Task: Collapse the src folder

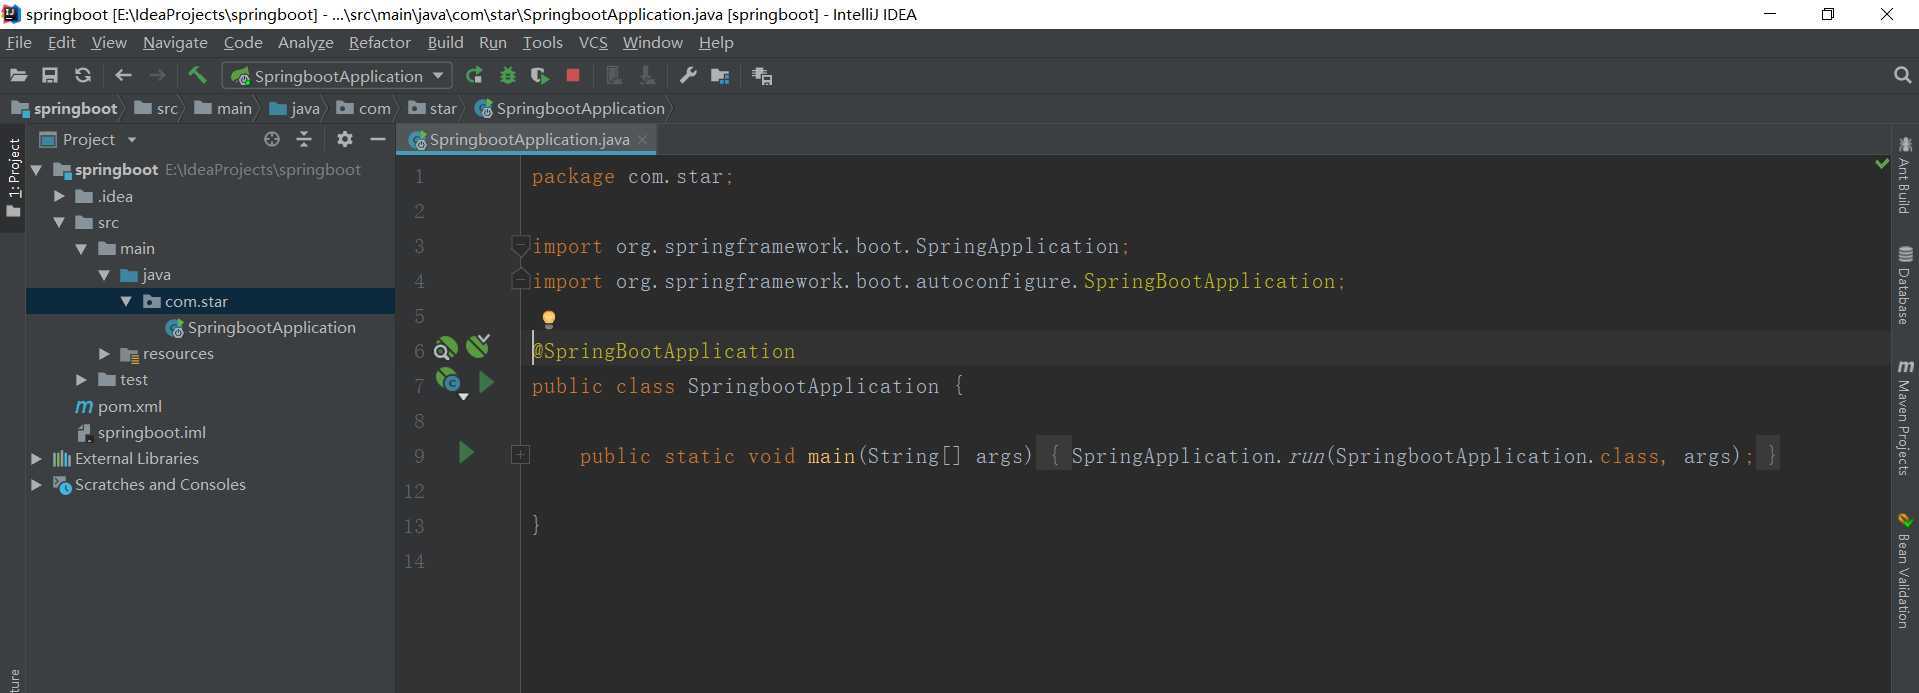Action: [59, 222]
